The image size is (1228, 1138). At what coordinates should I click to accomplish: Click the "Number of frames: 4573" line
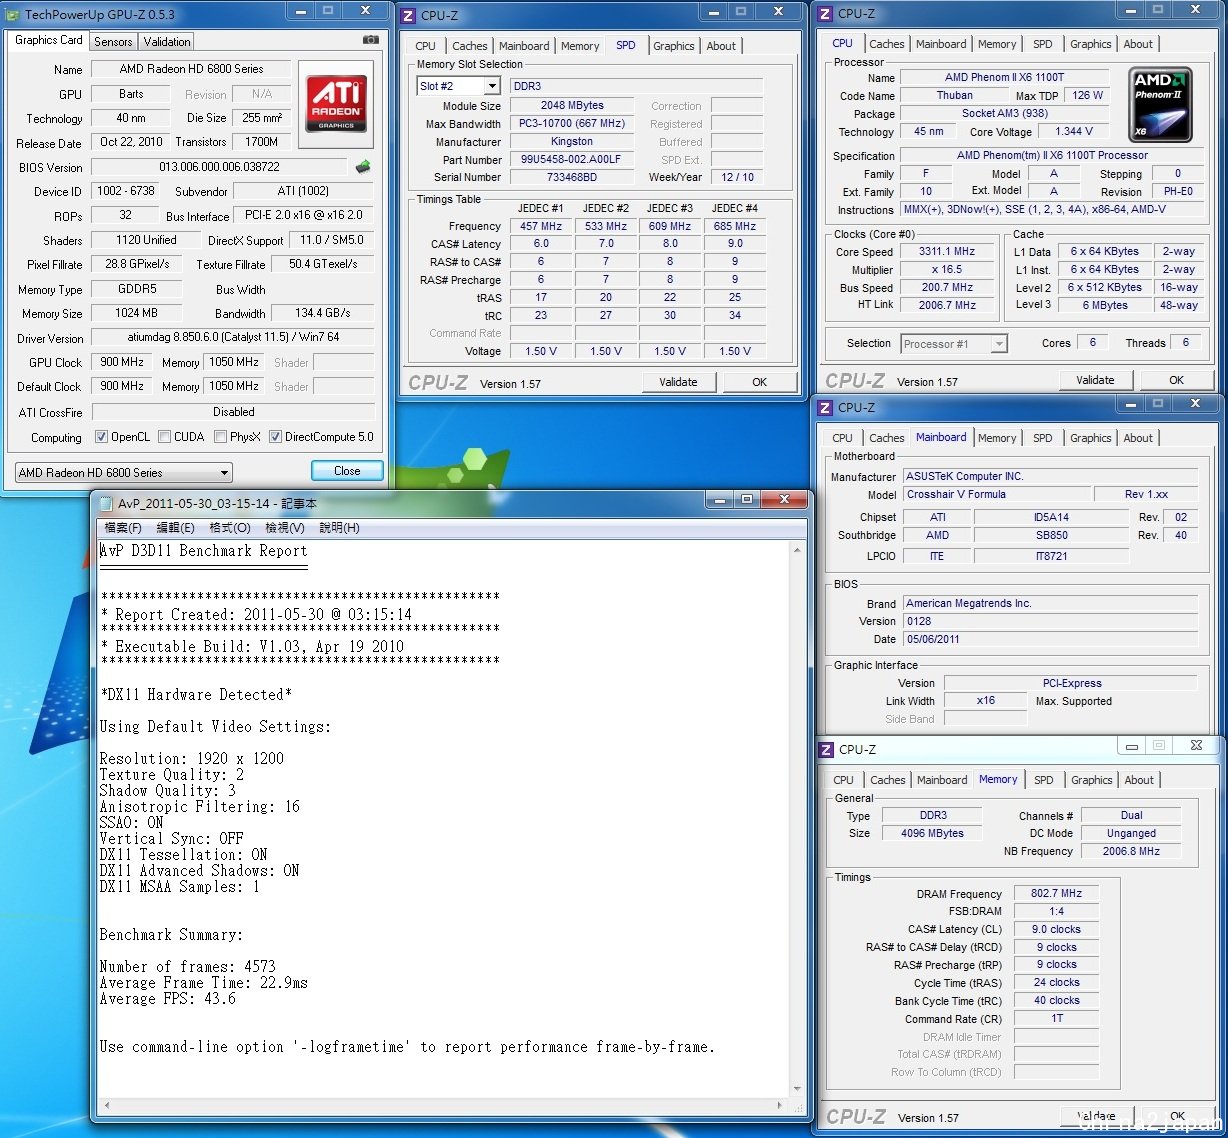188,967
